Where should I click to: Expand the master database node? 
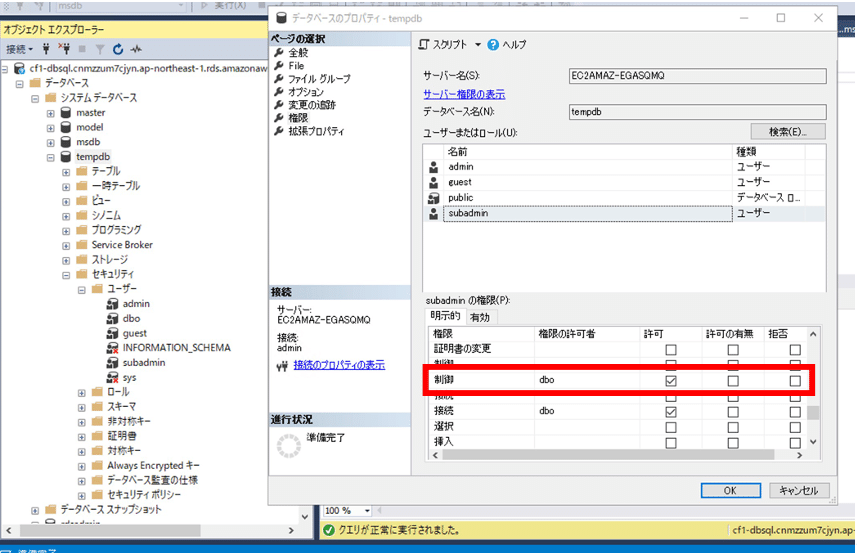pyautogui.click(x=50, y=113)
